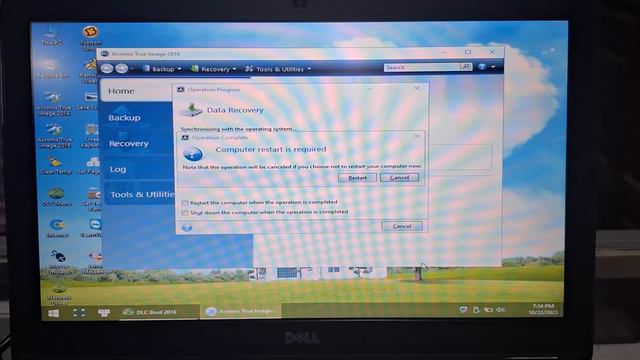Close the Operation Complete dialog
Viewport: 640px width, 360px height.
click(x=417, y=136)
